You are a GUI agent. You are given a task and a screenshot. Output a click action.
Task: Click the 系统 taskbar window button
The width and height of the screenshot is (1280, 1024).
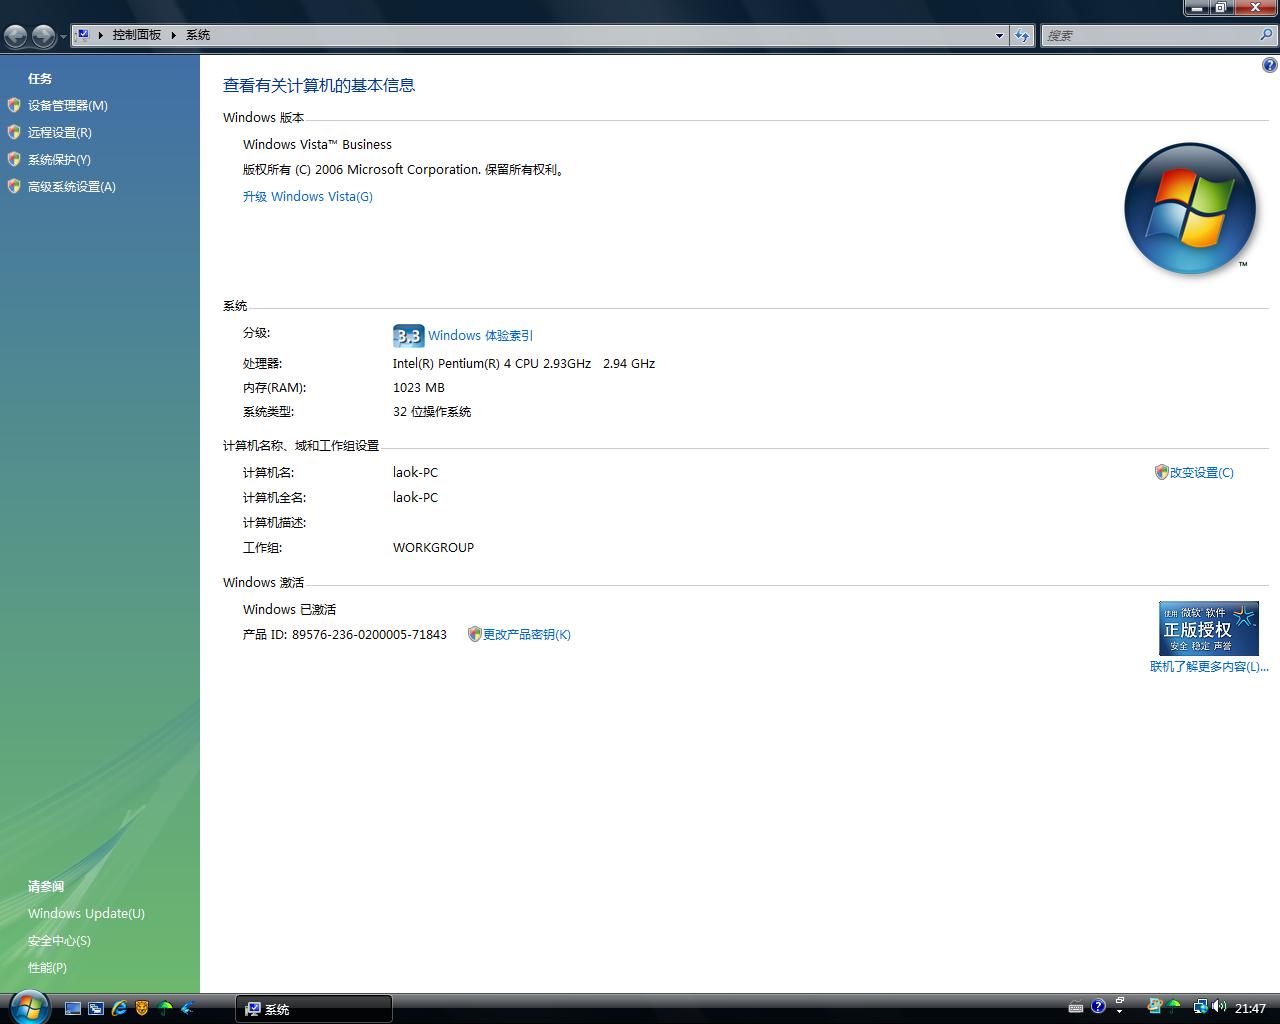(314, 1009)
